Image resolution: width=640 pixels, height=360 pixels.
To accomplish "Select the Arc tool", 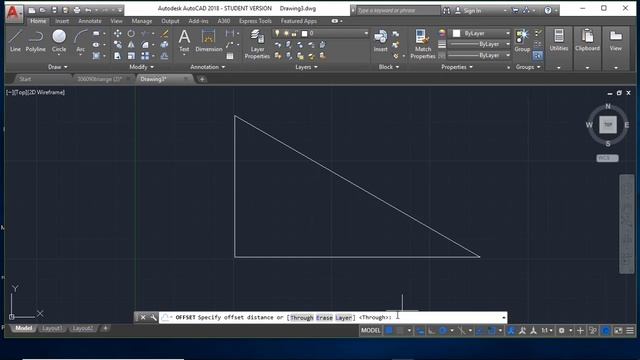I will [80, 41].
